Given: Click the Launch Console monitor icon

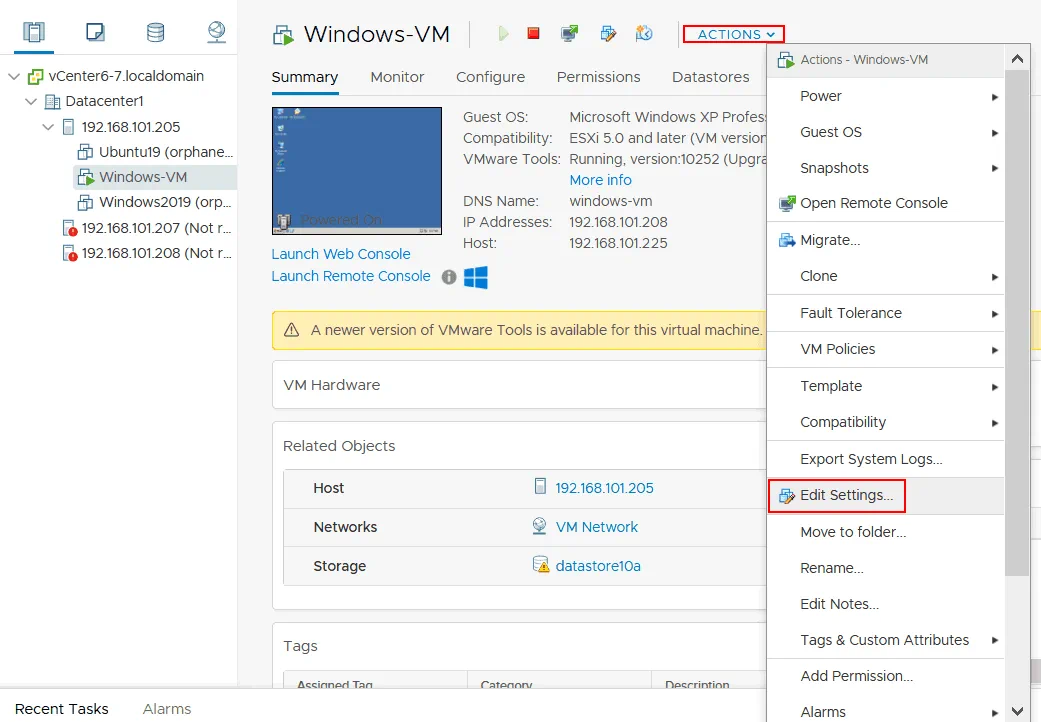Looking at the screenshot, I should 569,34.
